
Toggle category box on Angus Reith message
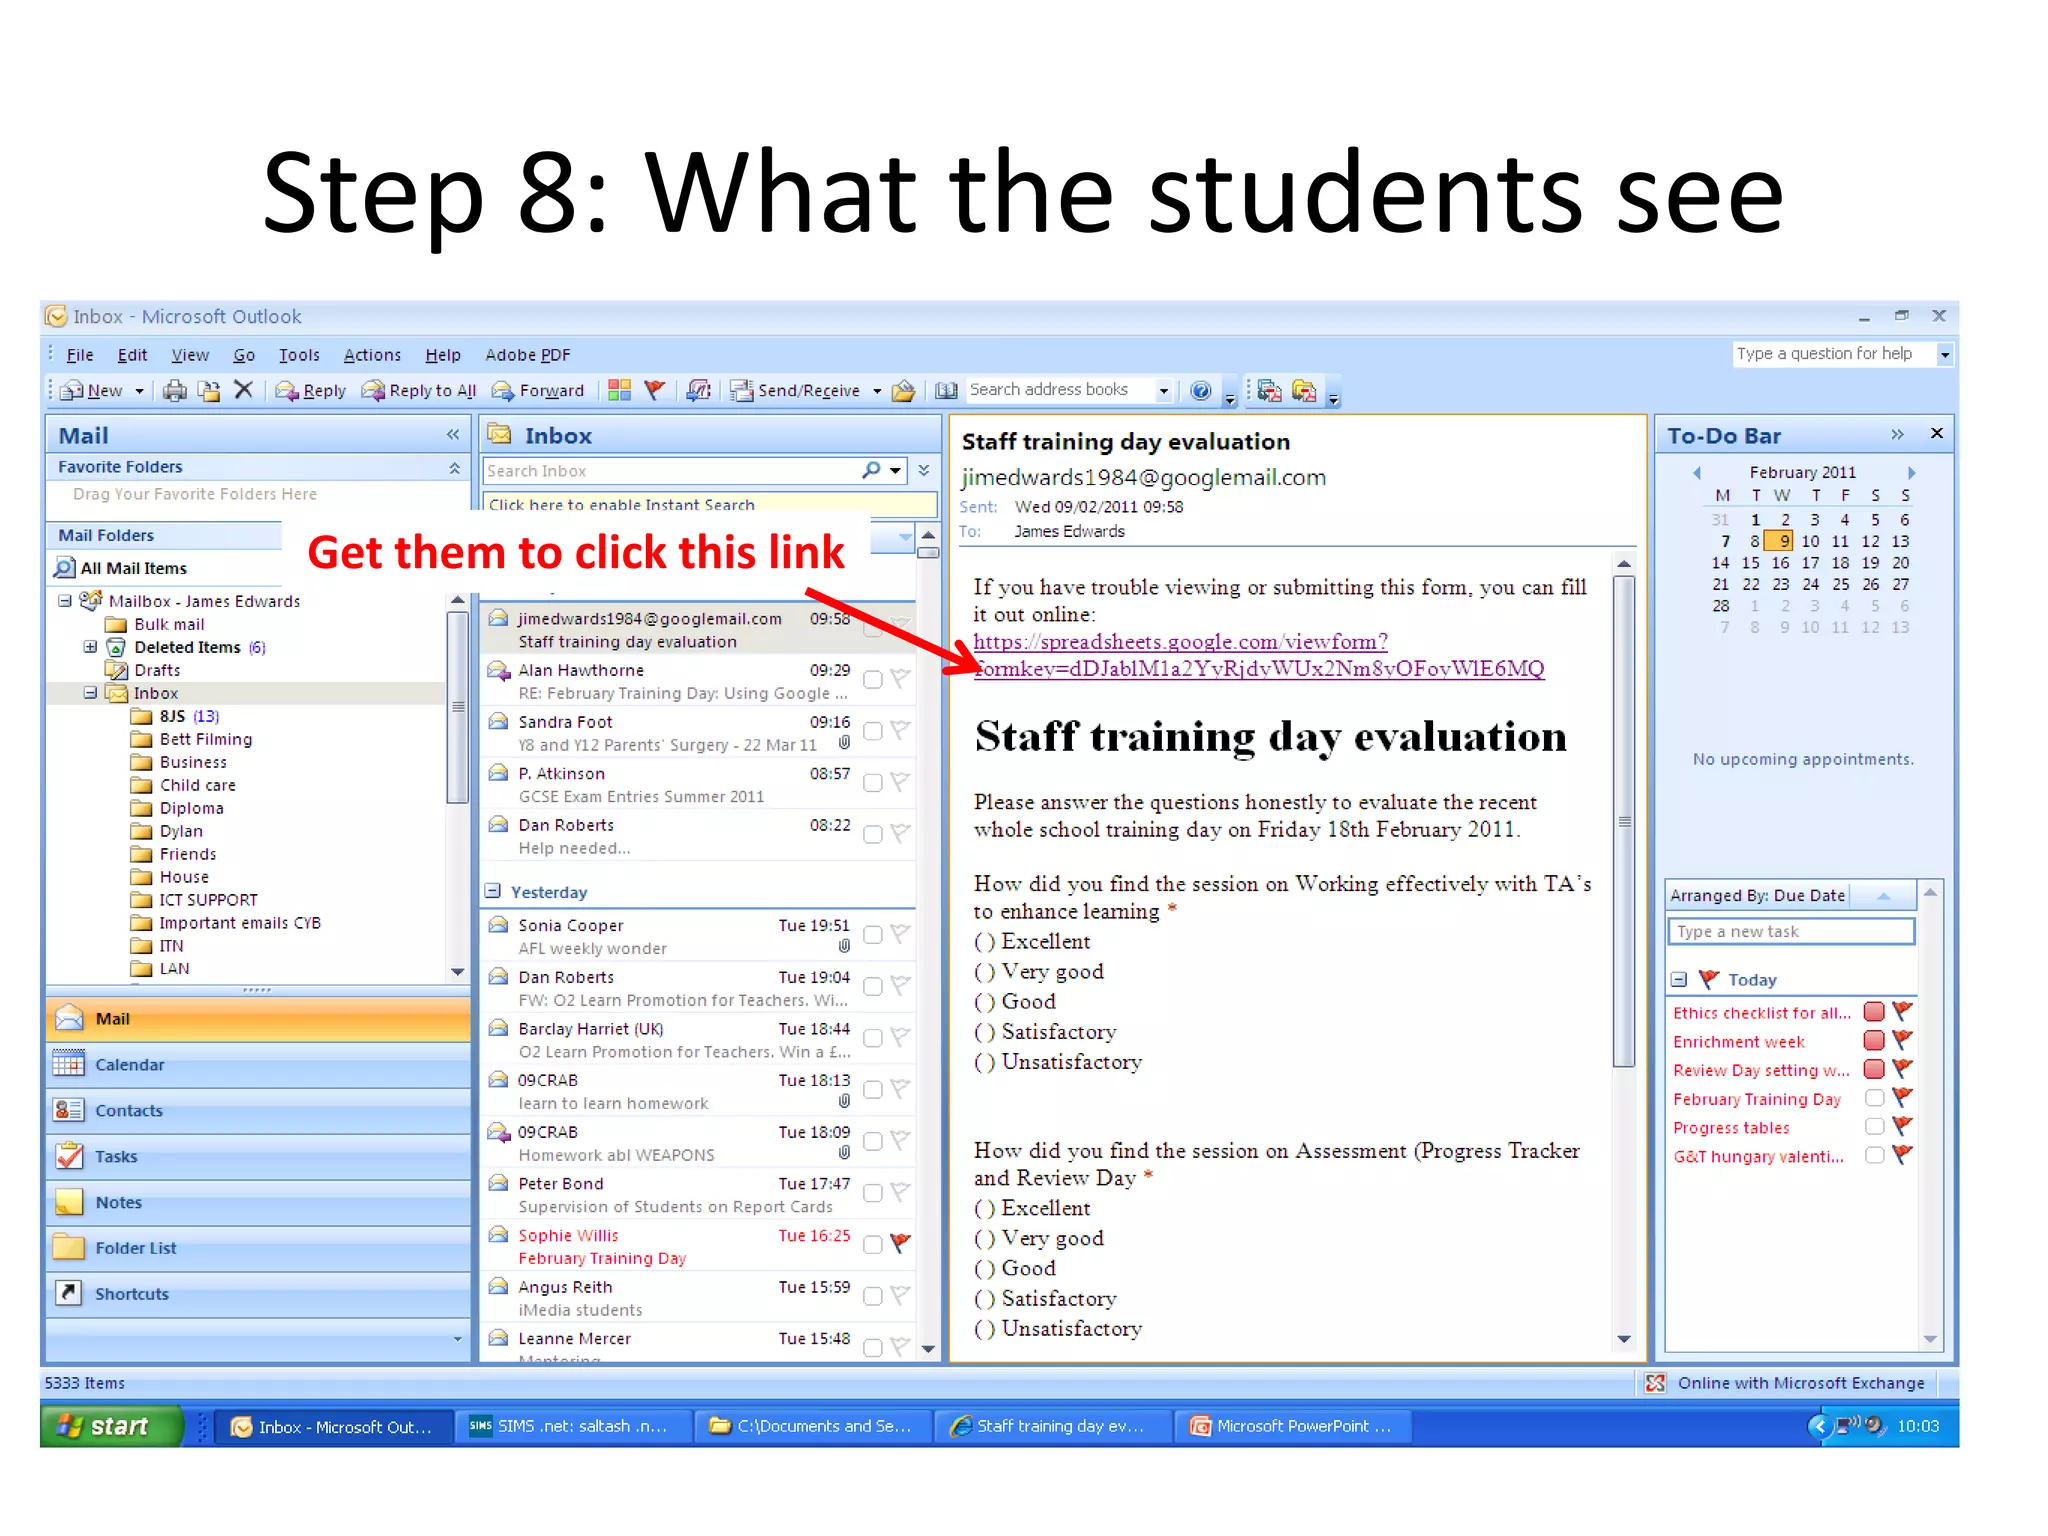click(872, 1296)
